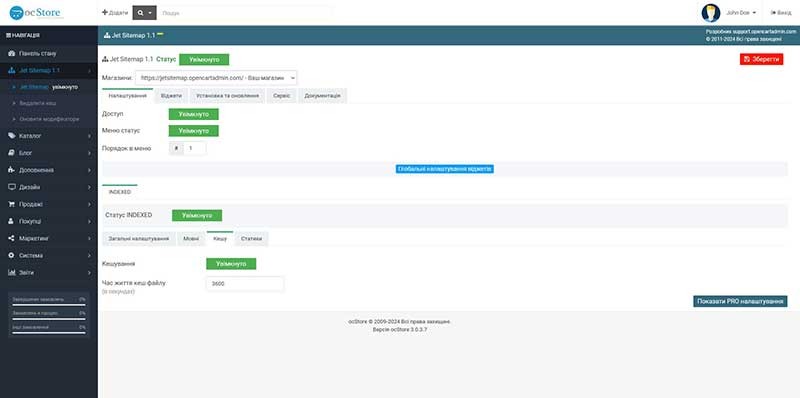Click the Маркетинг share icon

[x=12, y=238]
